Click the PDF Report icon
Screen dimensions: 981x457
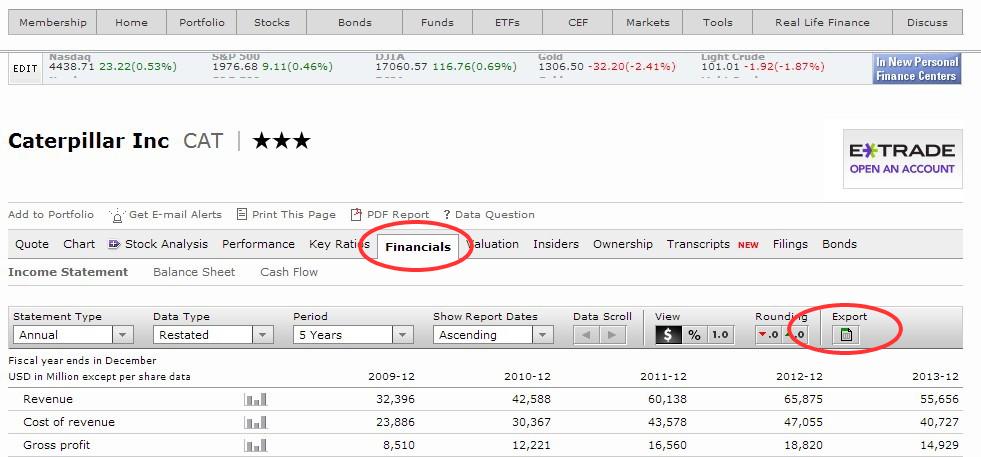356,215
